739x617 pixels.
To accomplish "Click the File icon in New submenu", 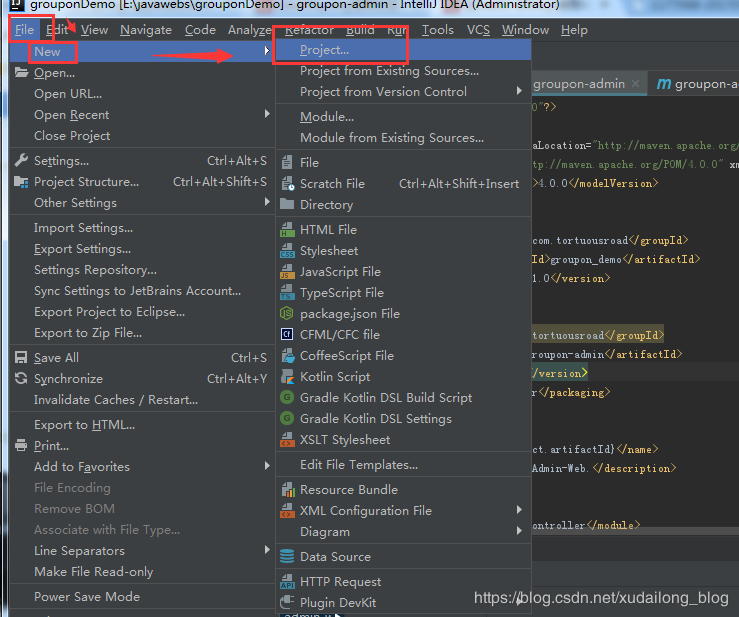I will click(287, 163).
